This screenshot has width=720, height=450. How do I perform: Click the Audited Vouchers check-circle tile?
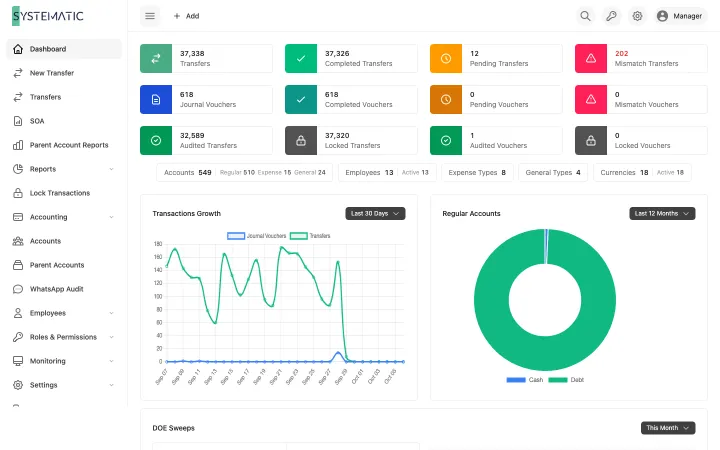click(x=446, y=141)
